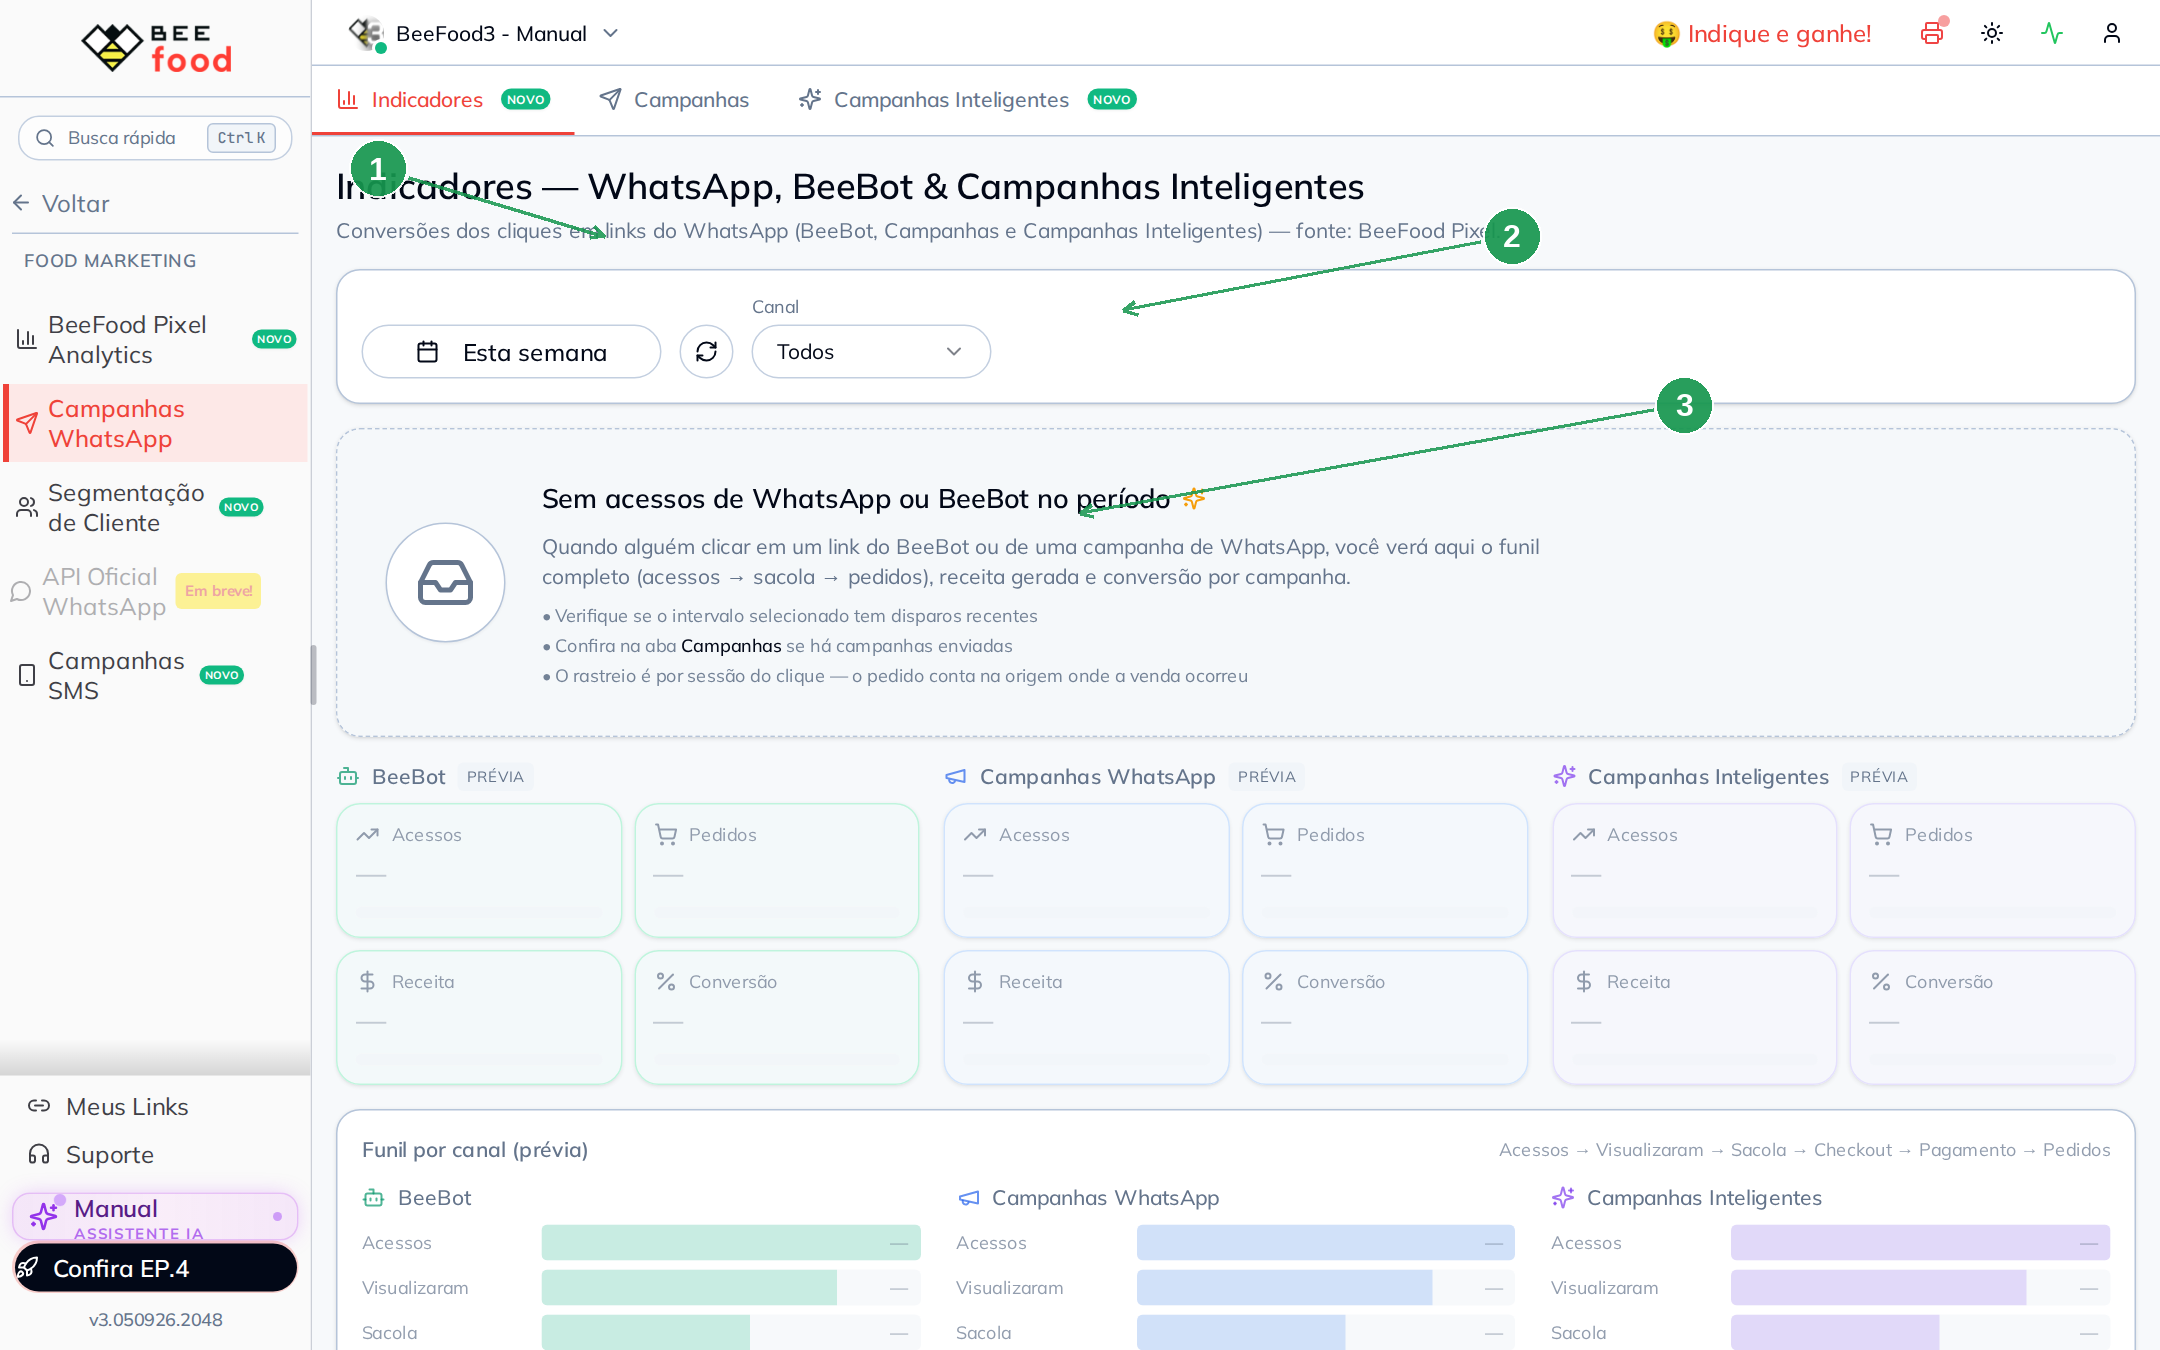Switch to the Indicadores tab
Viewport: 2160px width, 1350px height.
point(443,100)
